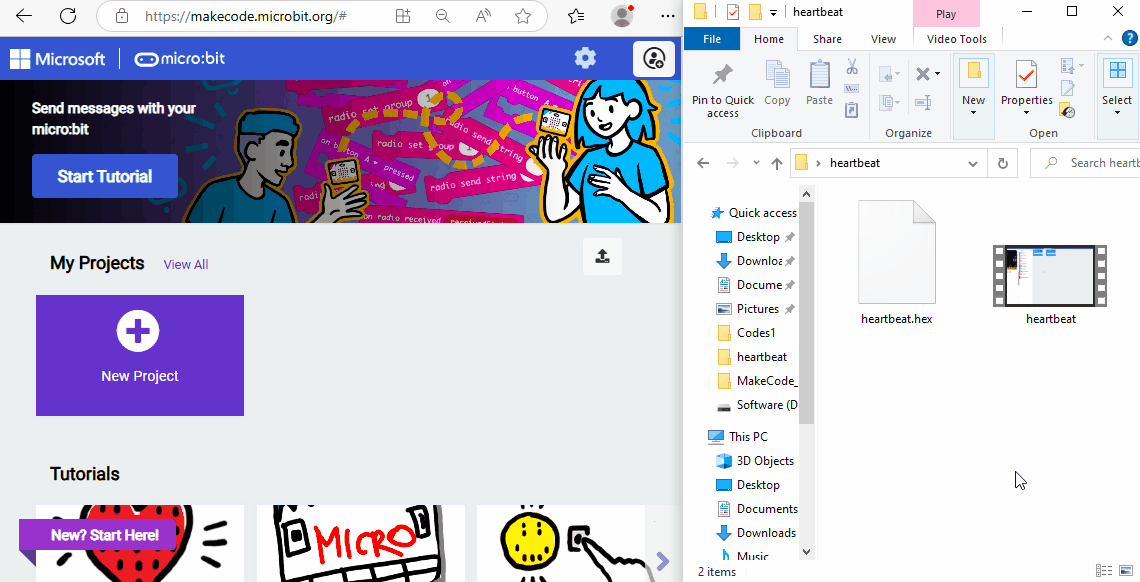
Task: Click the micro:bit logo in header
Action: click(180, 59)
